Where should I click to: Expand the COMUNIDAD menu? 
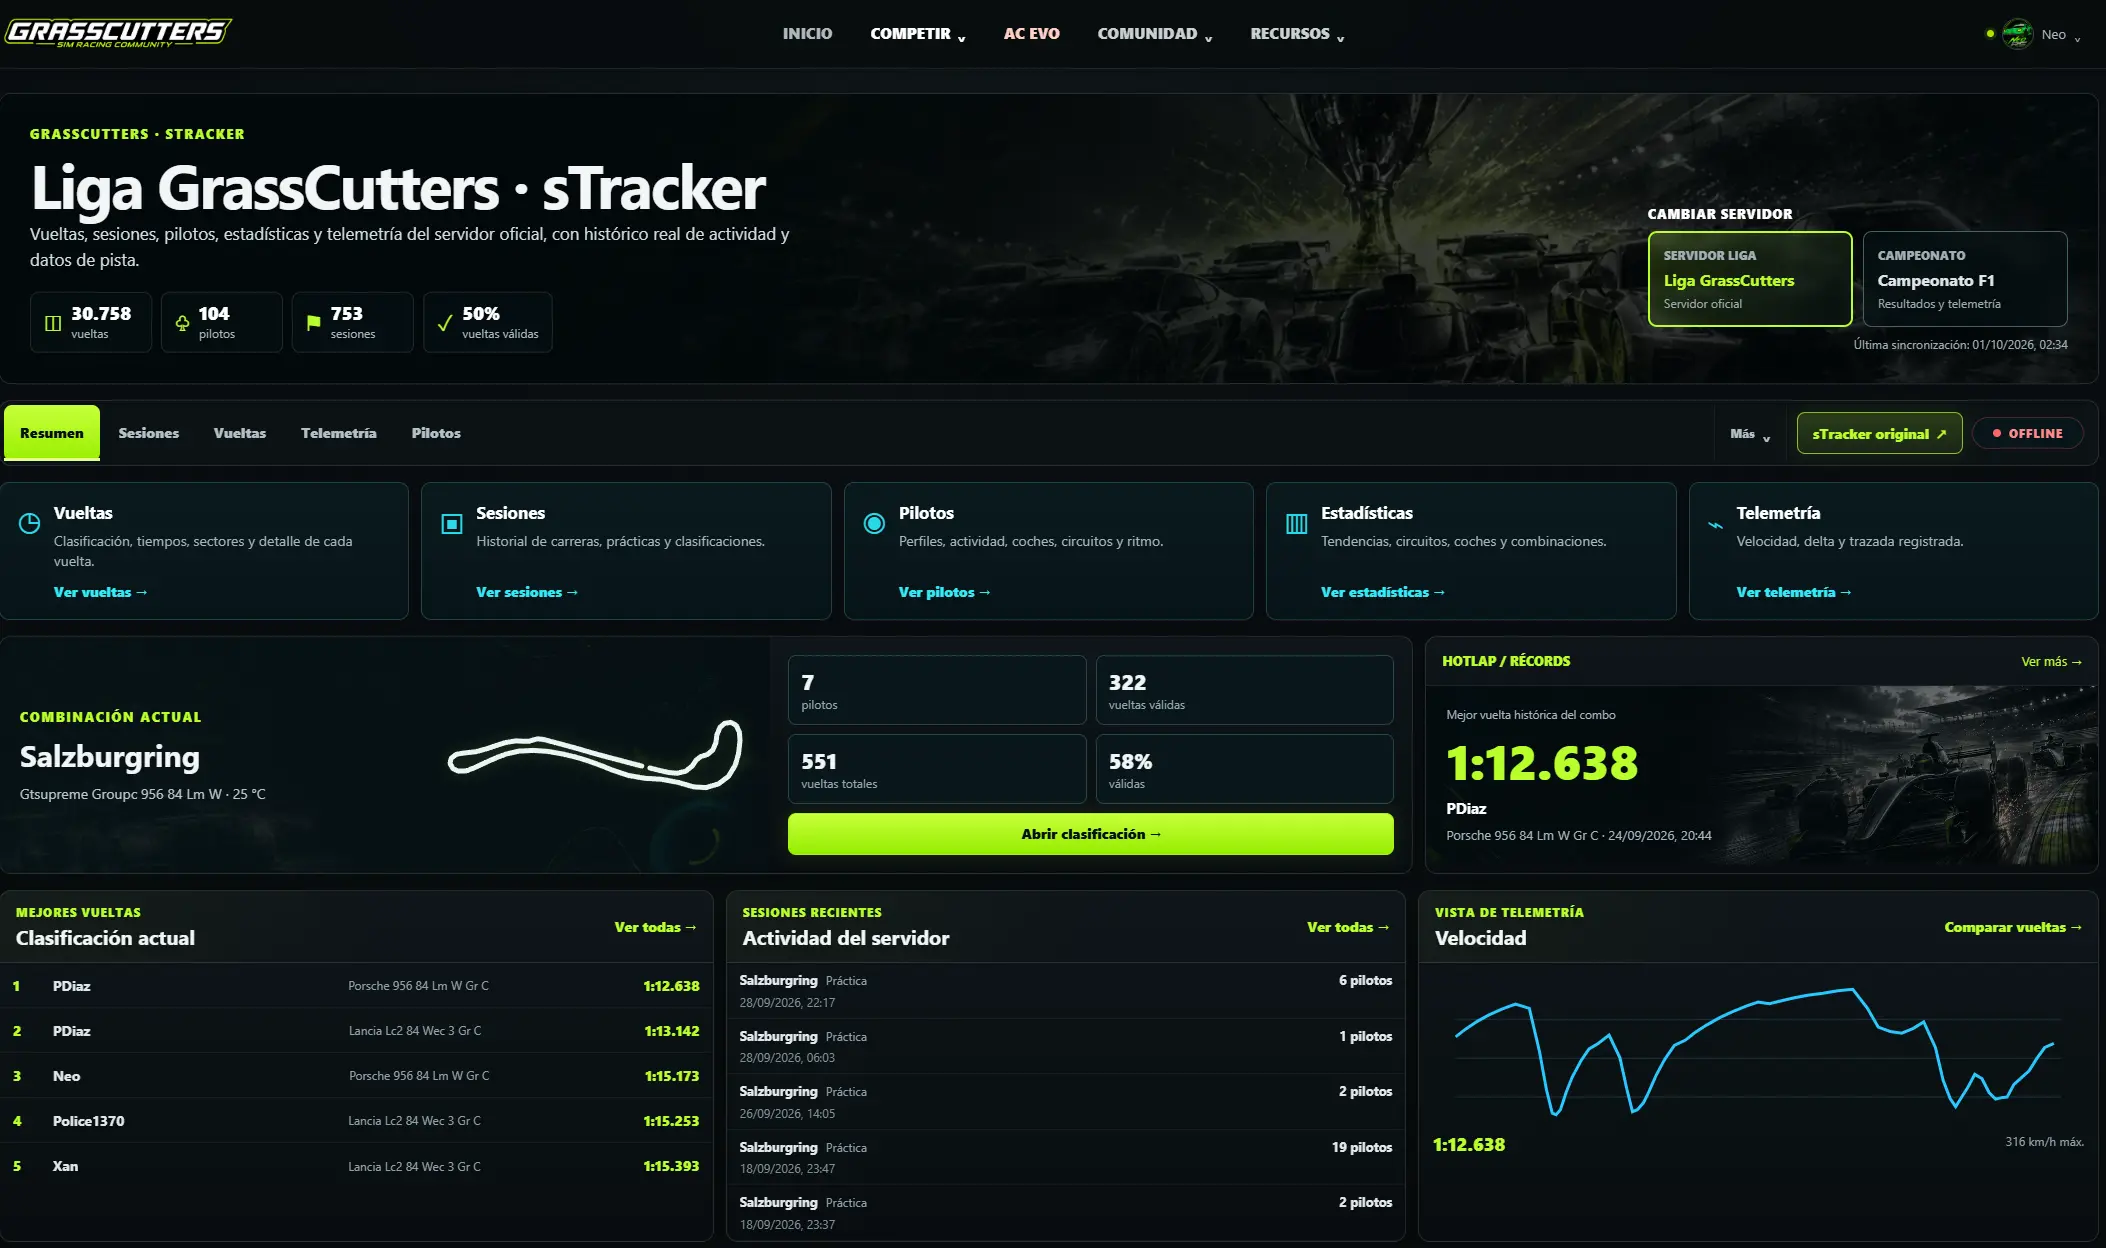(x=1154, y=34)
